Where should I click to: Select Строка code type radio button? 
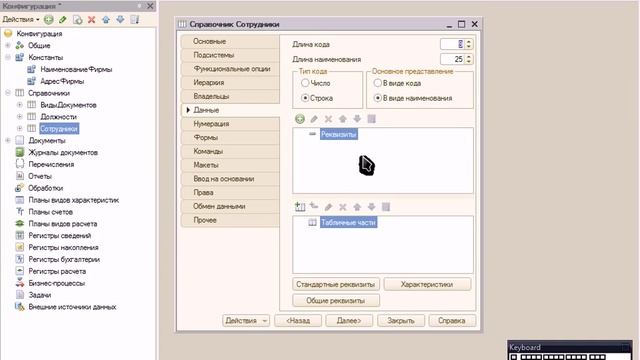click(x=305, y=98)
